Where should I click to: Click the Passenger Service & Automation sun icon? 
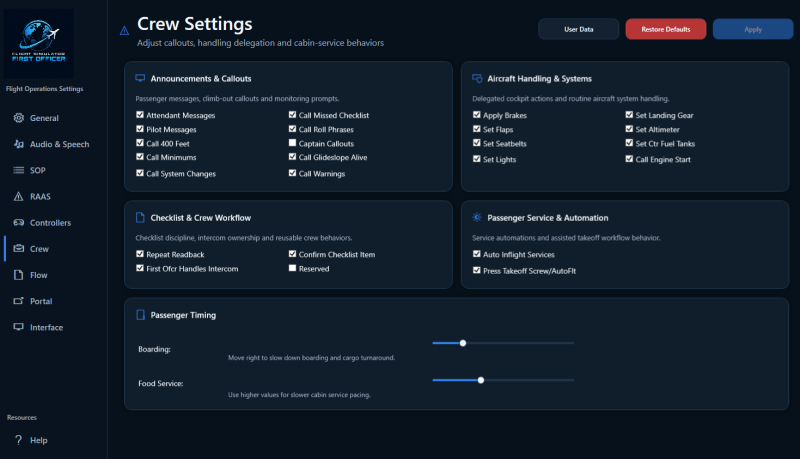(477, 217)
